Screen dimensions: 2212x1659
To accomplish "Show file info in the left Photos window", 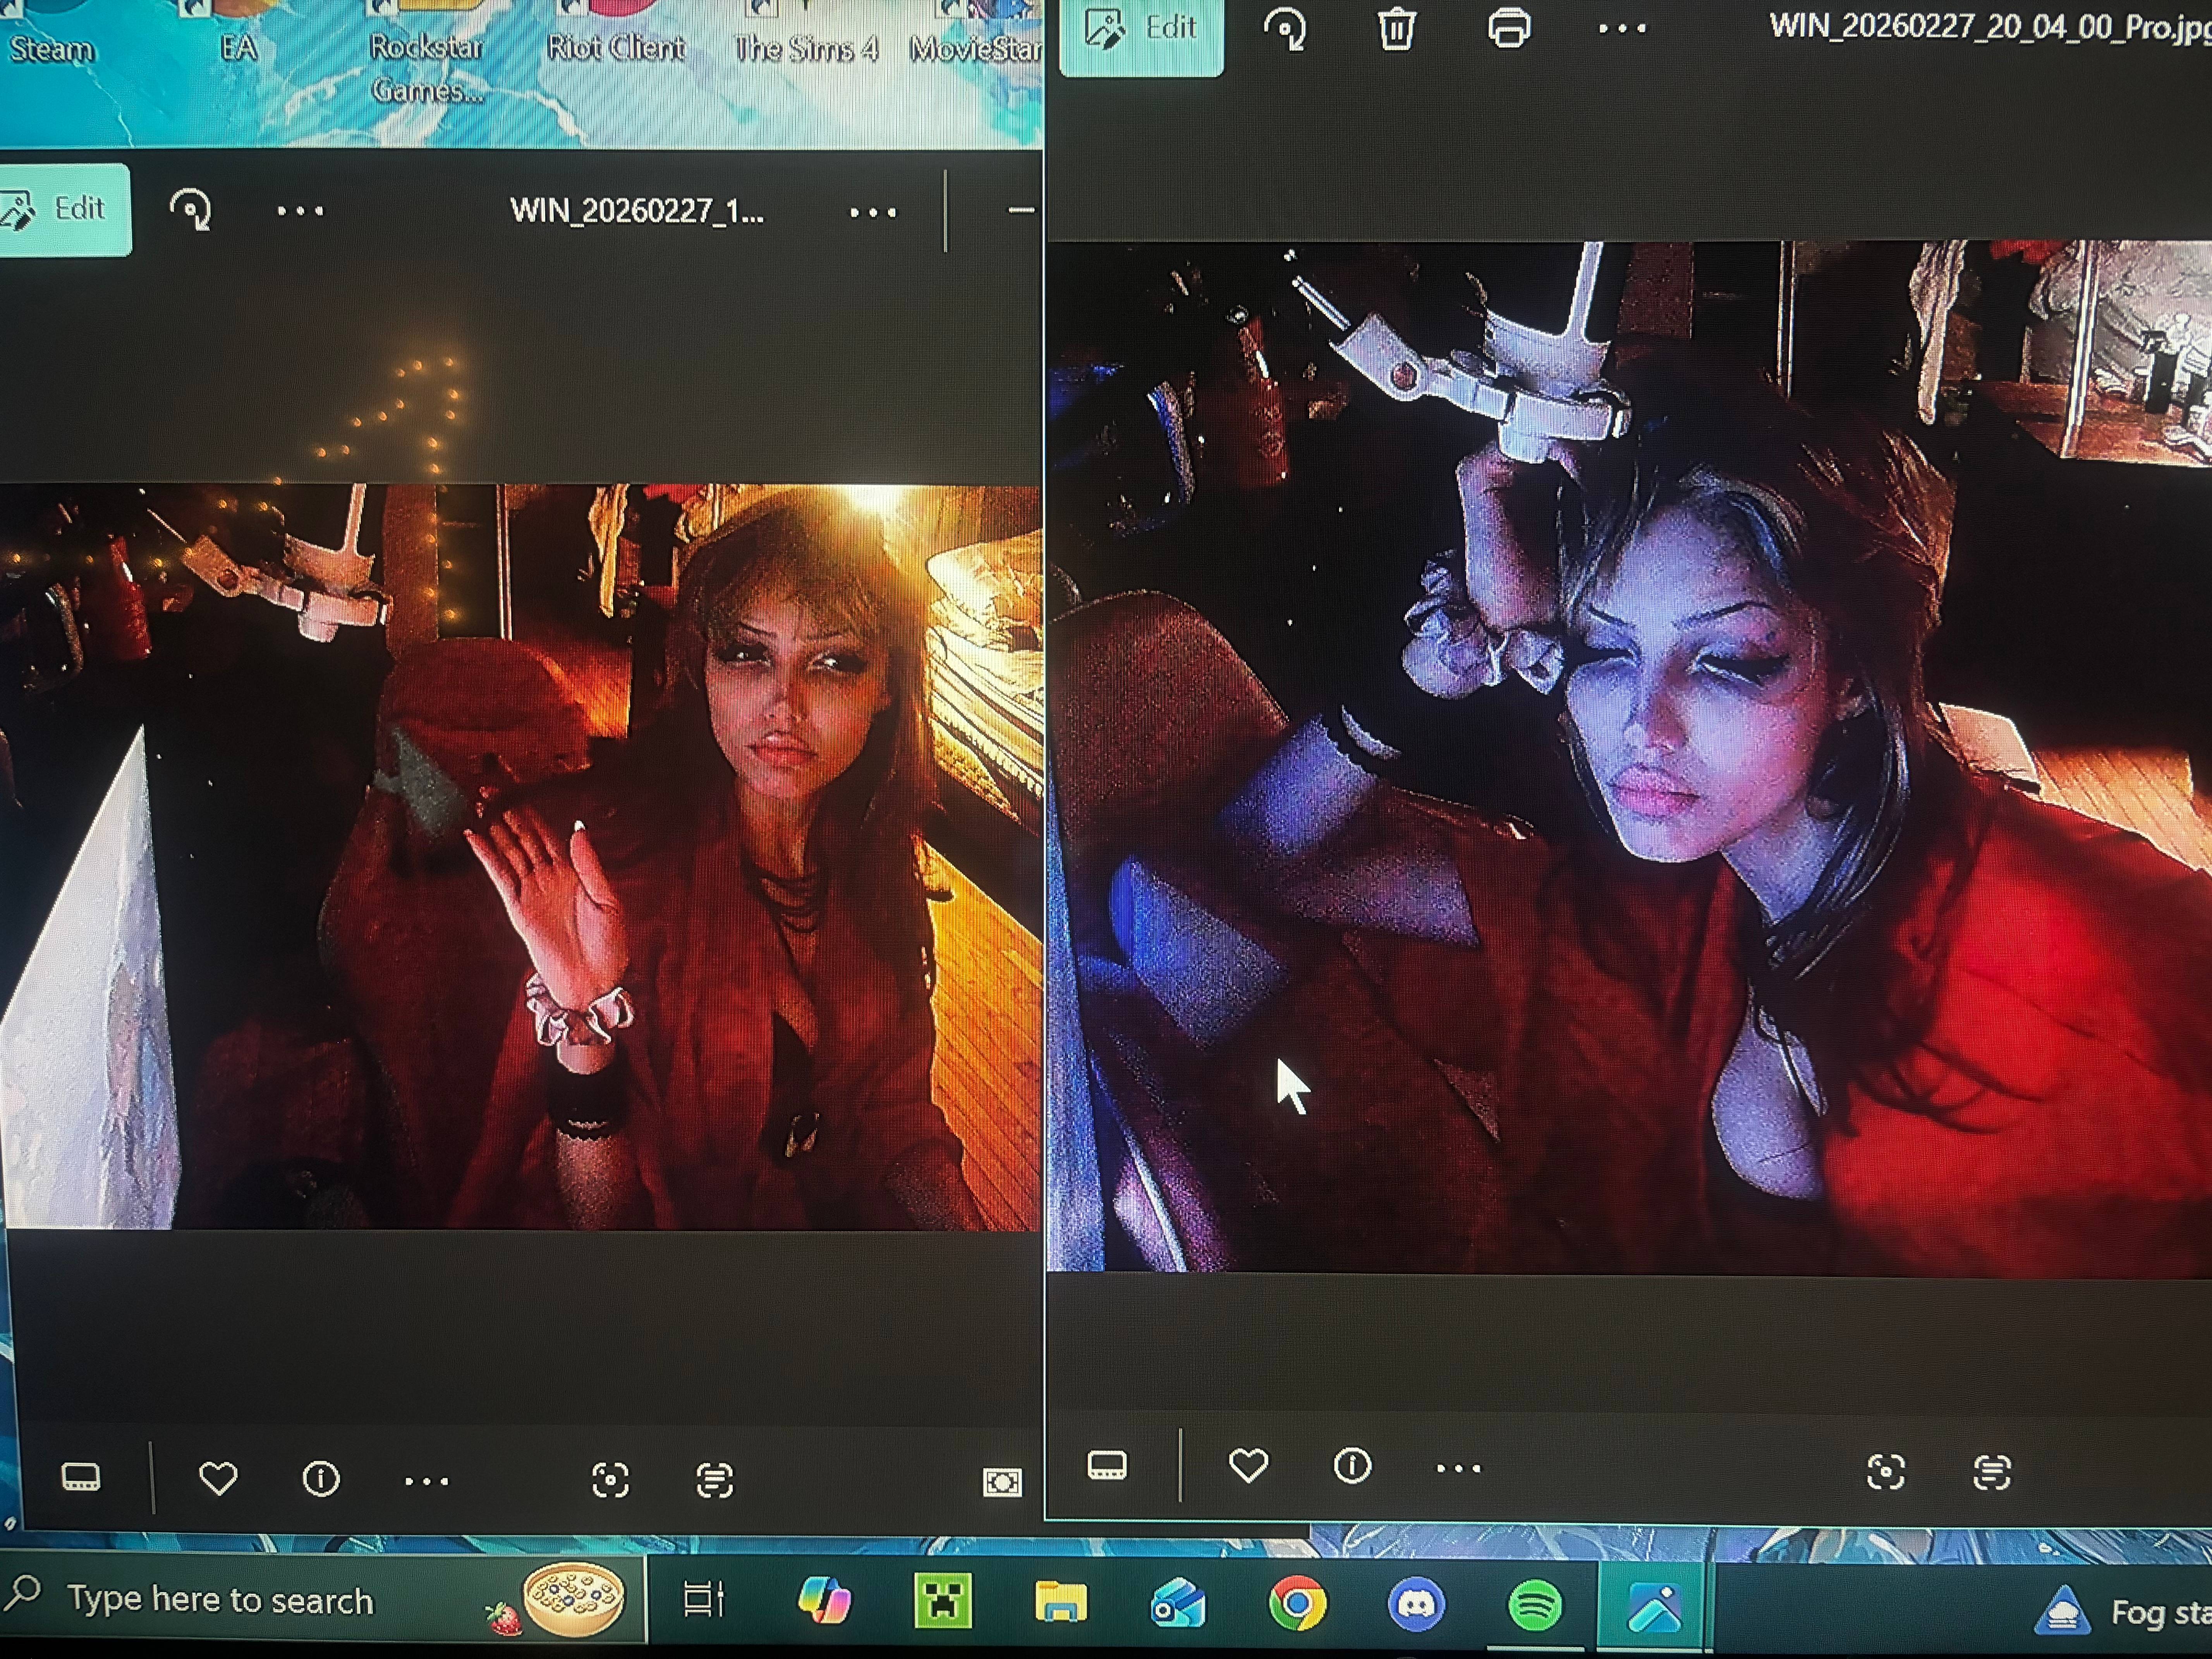I will (x=321, y=1478).
